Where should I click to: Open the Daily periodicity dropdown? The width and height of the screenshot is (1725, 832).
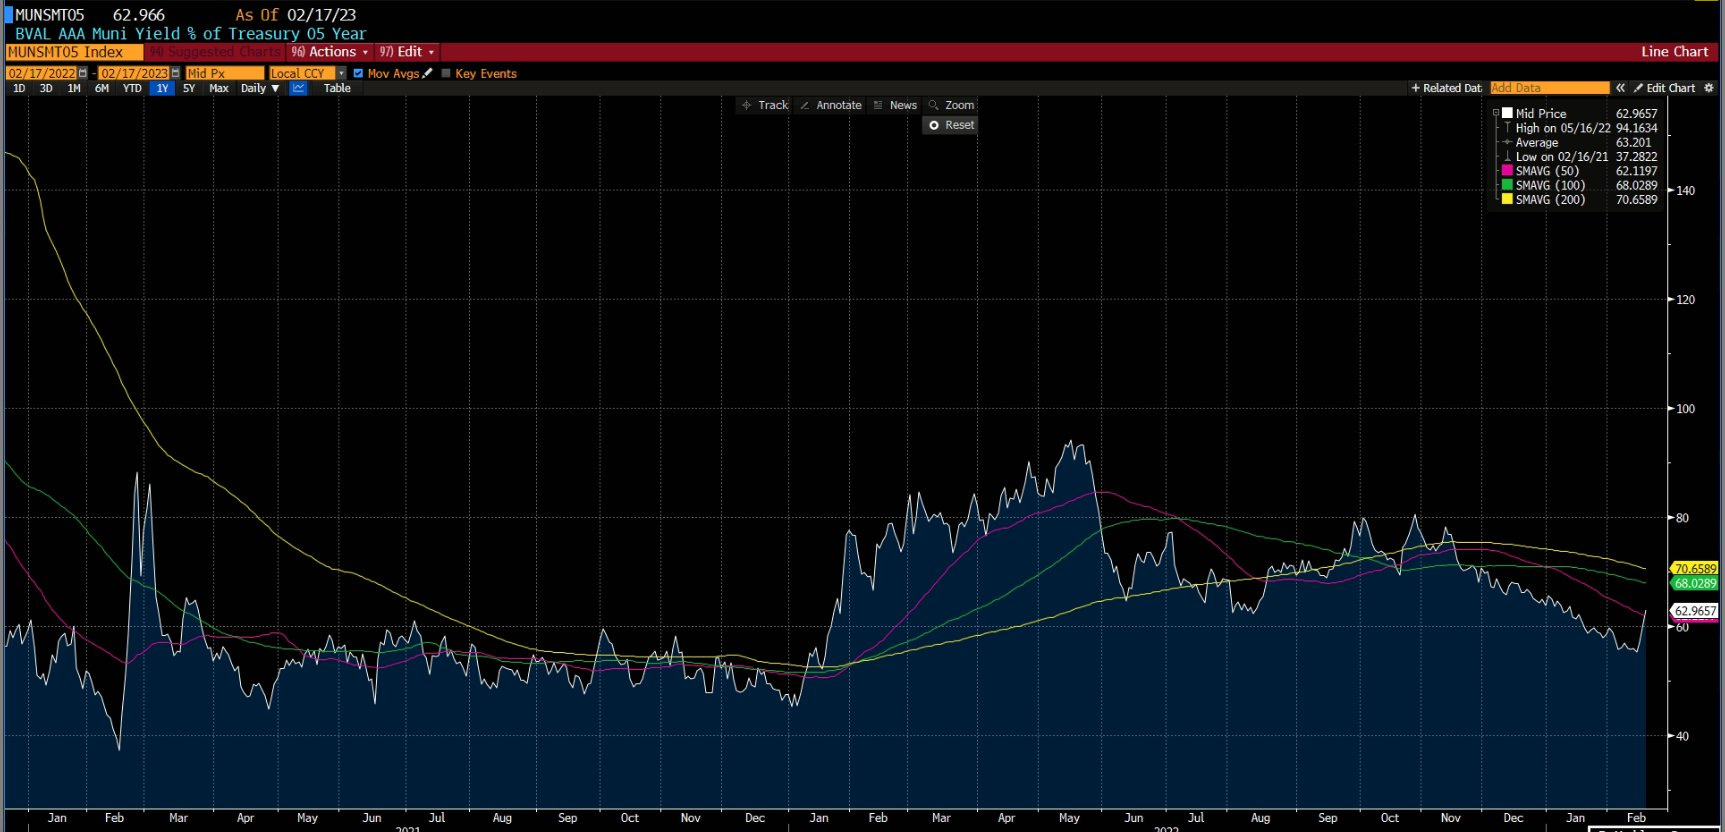260,88
